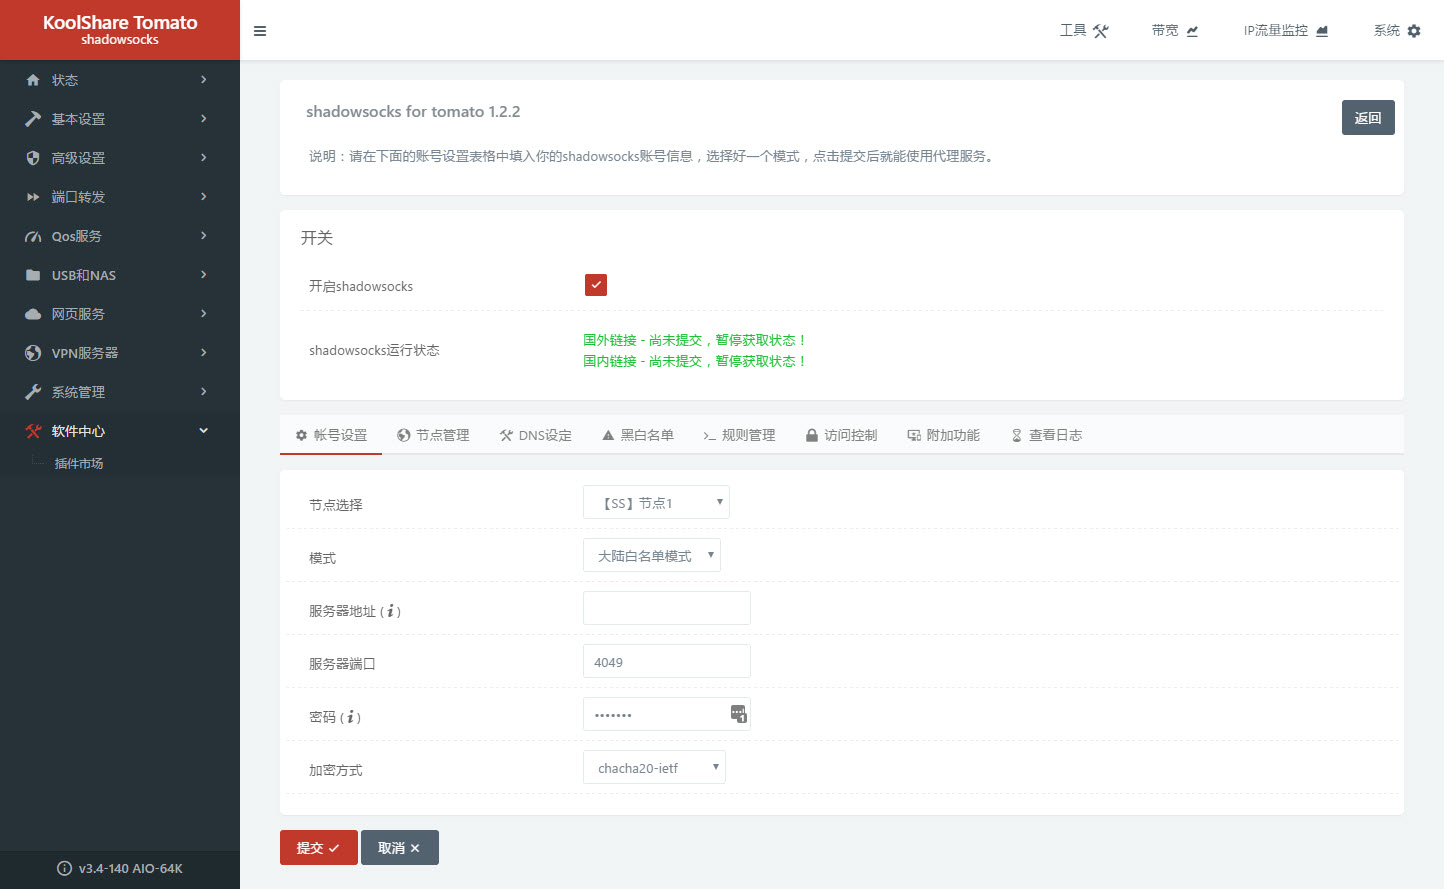The image size is (1444, 889).
Task: Open the 查看日志 log tab
Action: click(1046, 435)
